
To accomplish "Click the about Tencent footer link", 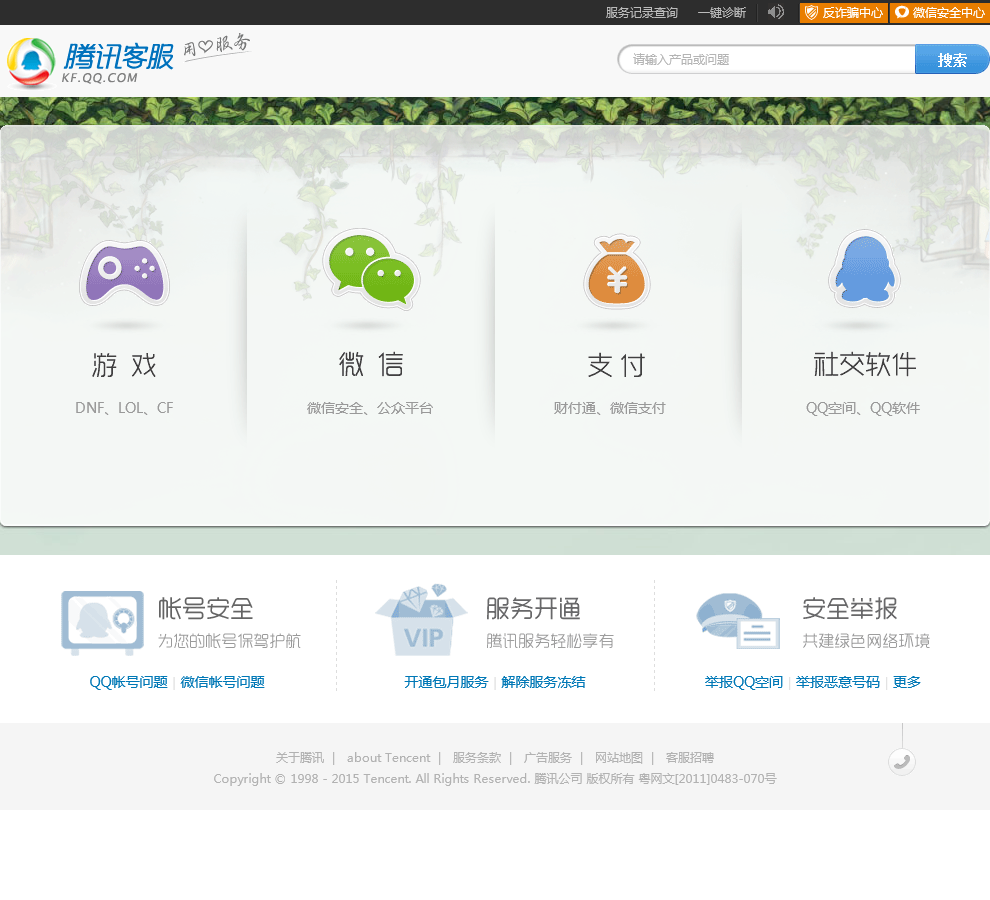I will tap(388, 758).
